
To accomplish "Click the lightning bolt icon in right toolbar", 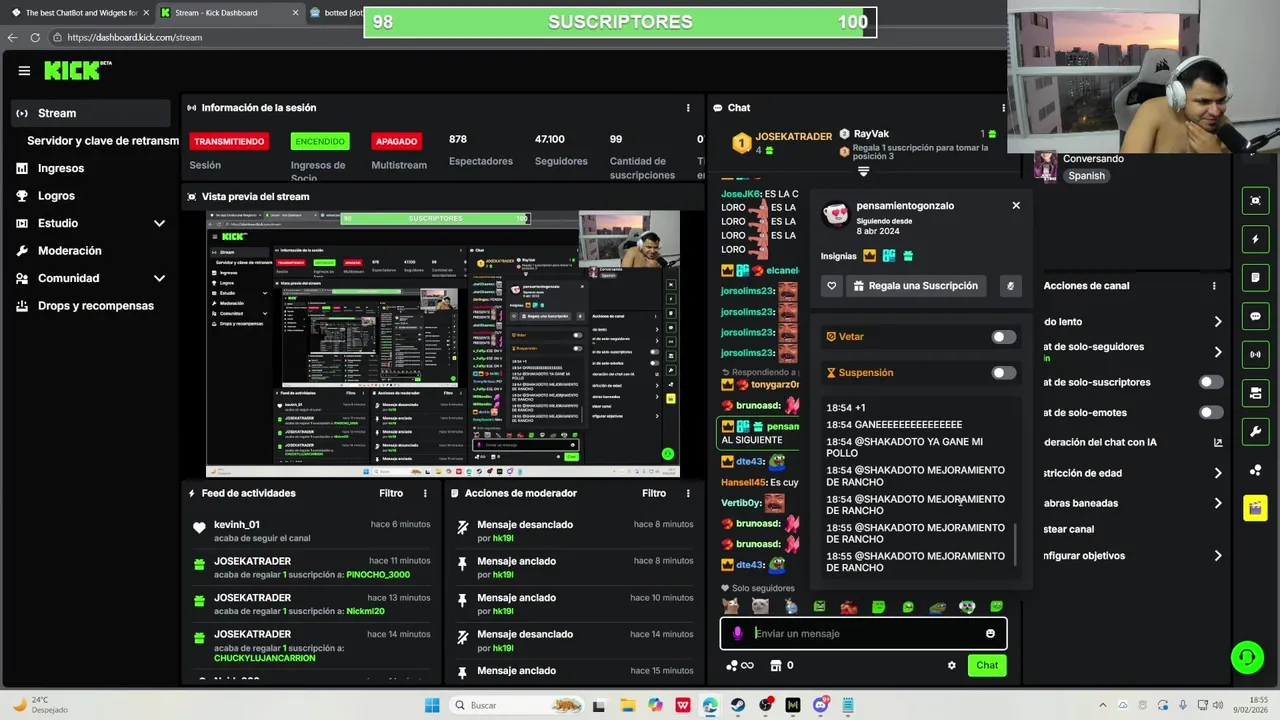I will coord(1255,239).
